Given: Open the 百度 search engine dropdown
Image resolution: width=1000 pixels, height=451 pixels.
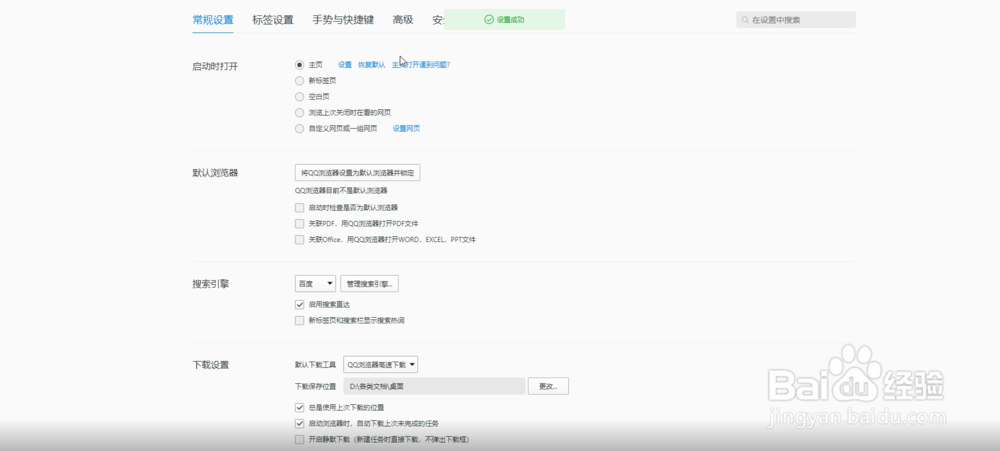Looking at the screenshot, I should click(x=315, y=283).
